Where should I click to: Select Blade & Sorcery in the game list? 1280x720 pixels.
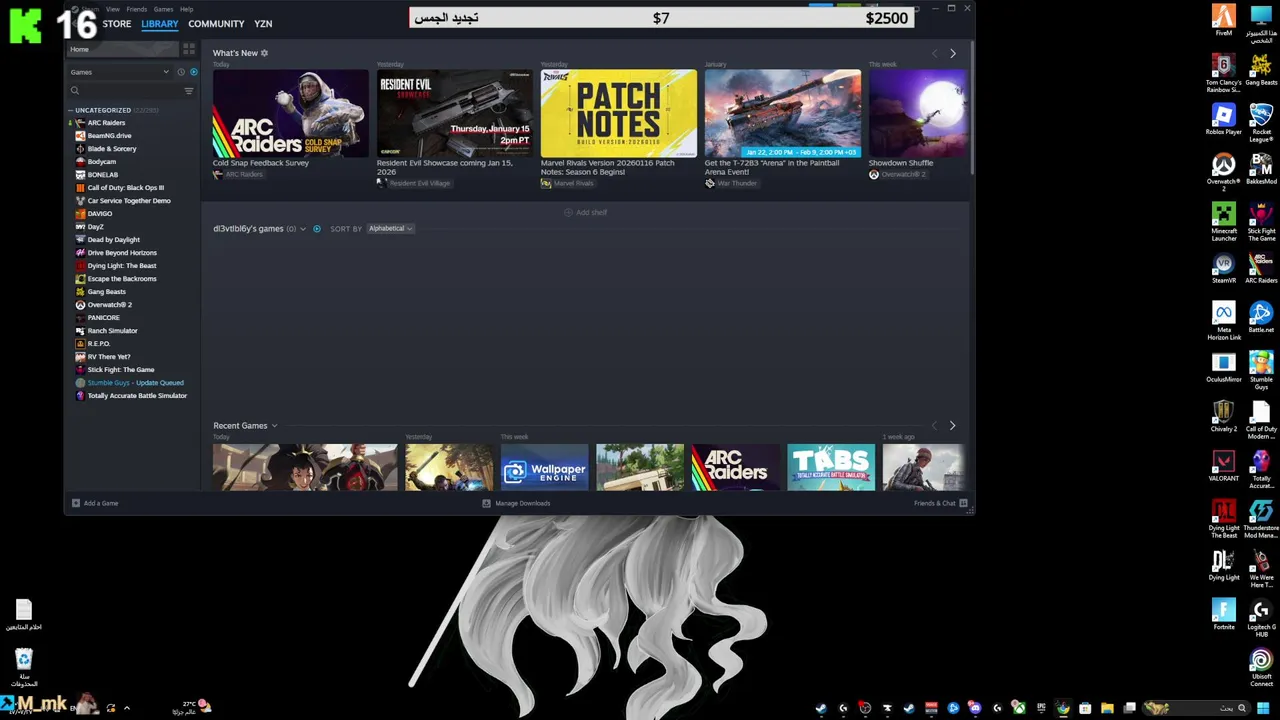112,149
